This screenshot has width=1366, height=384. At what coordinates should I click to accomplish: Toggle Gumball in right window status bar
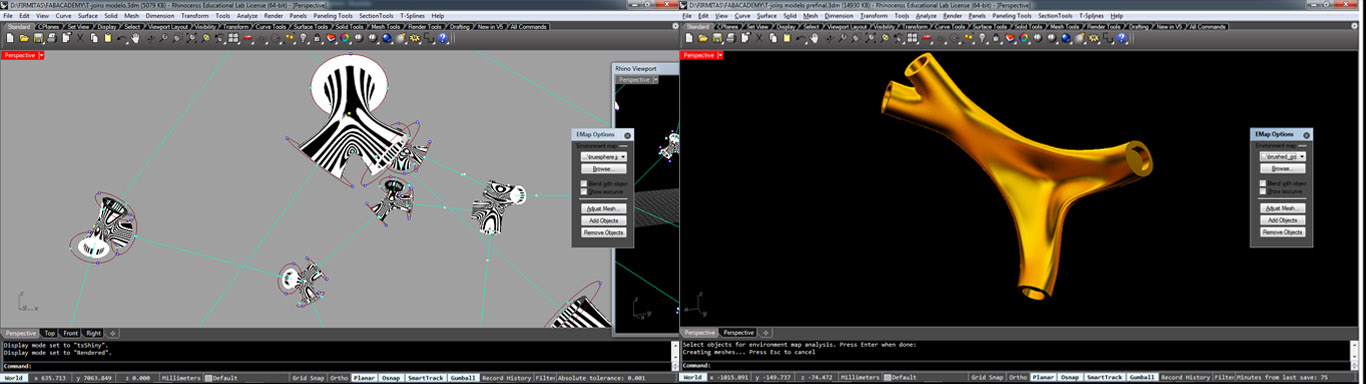(1142, 378)
